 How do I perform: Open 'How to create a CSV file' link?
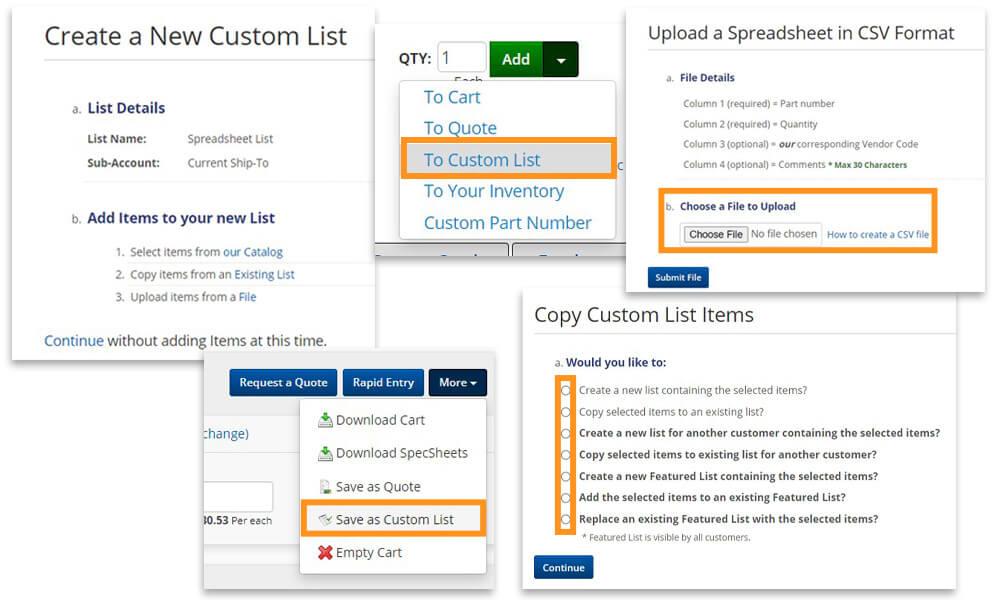tap(878, 235)
